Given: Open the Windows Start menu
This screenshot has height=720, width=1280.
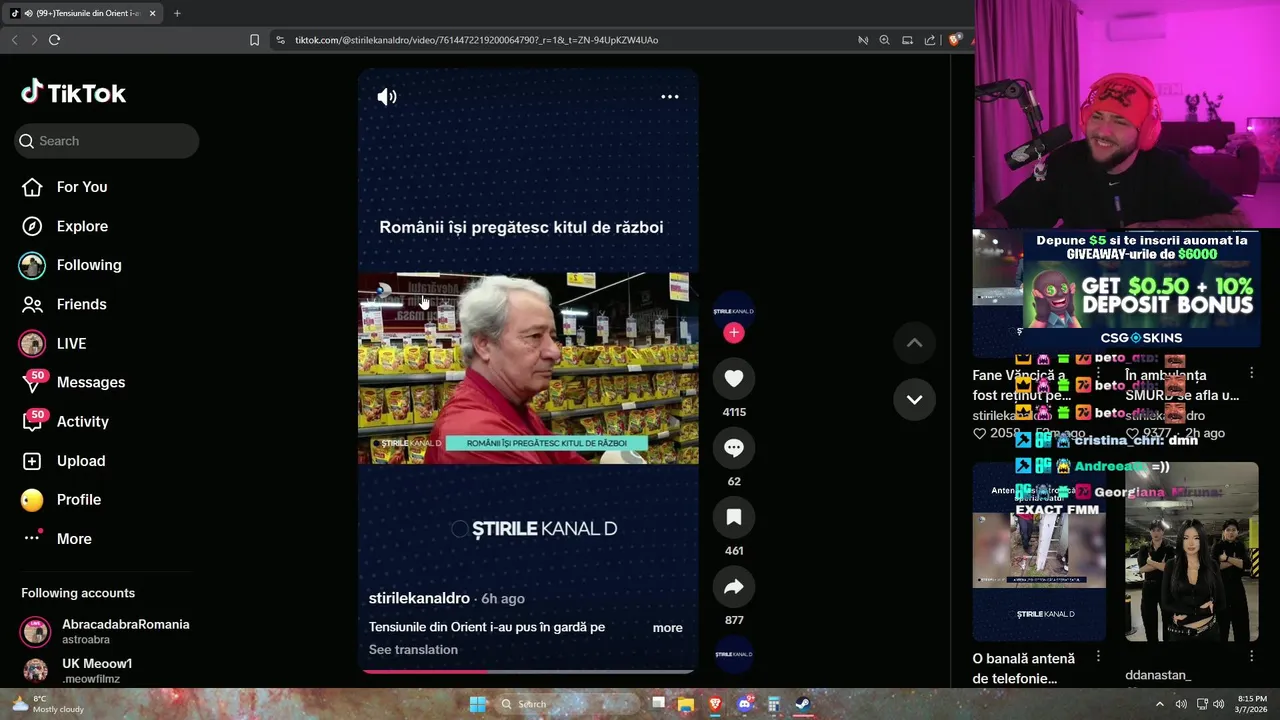Looking at the screenshot, I should 478,704.
